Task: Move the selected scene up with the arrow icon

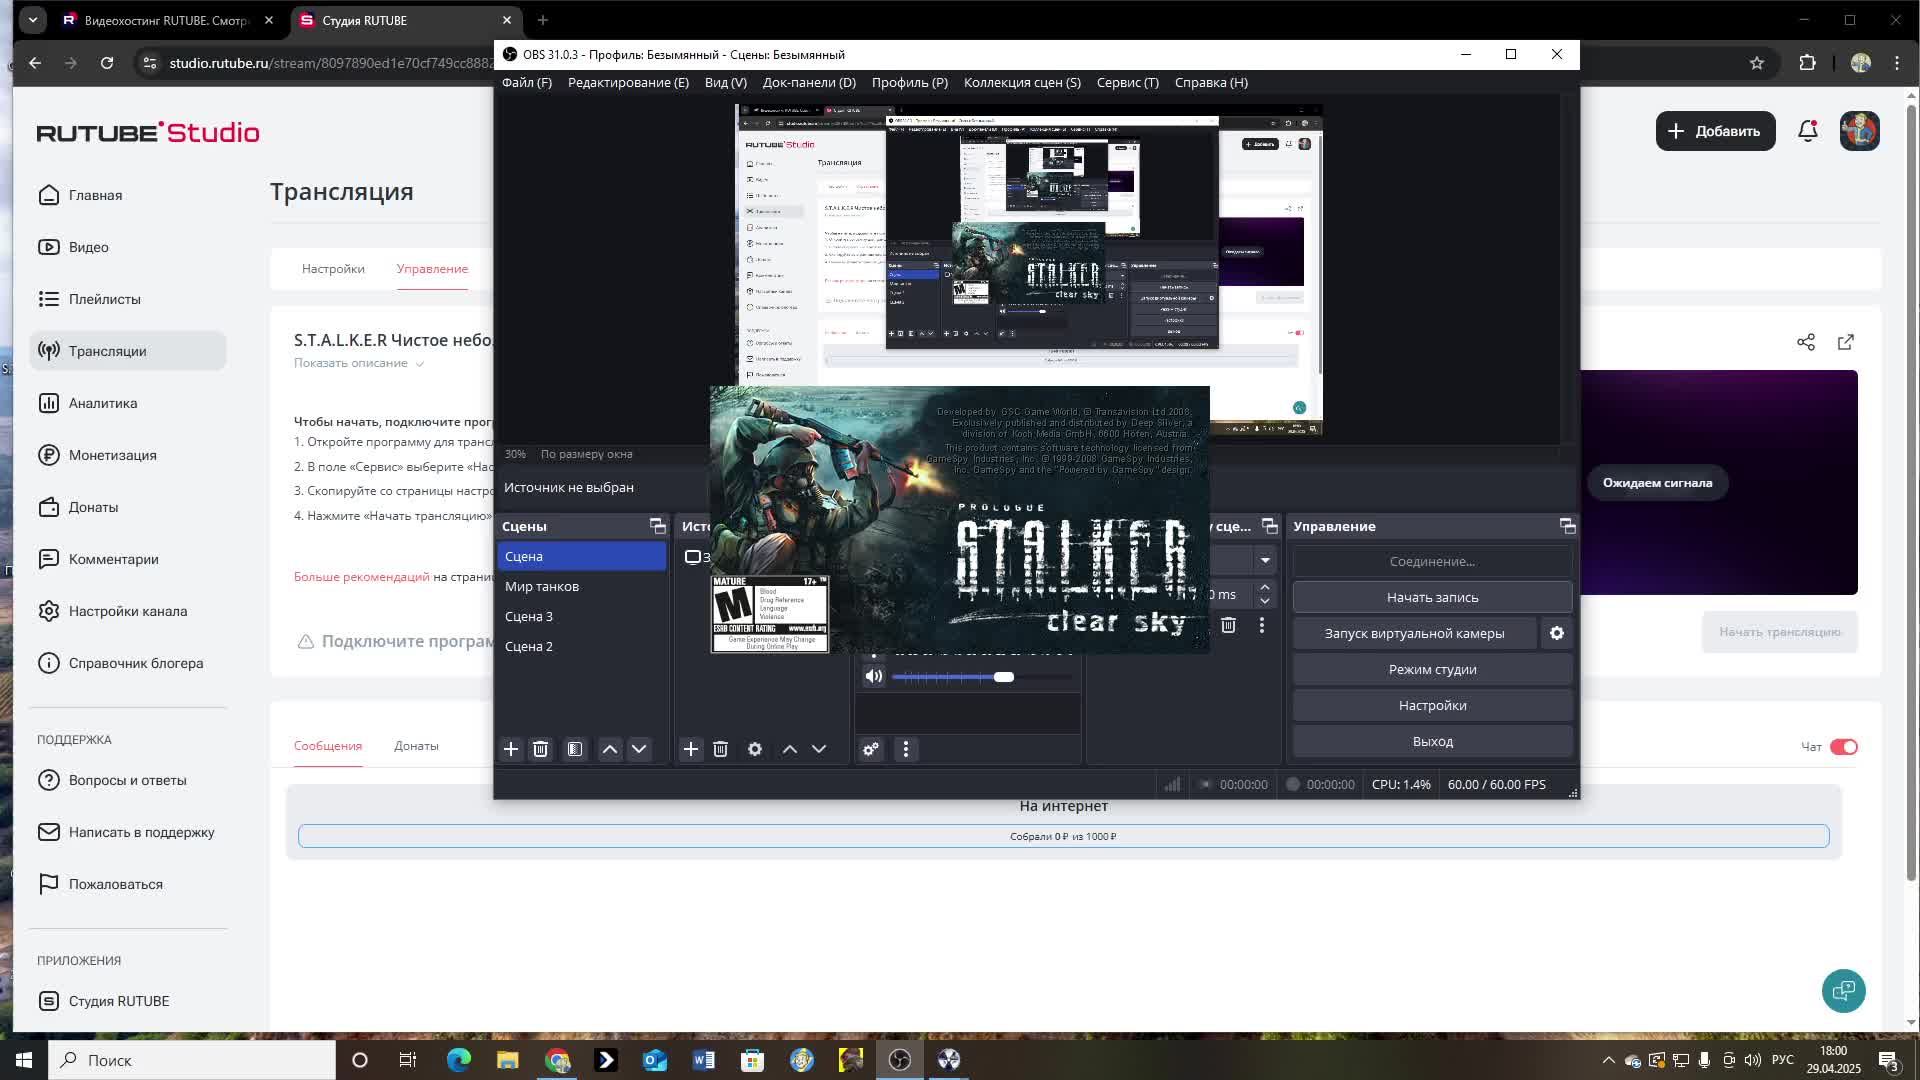Action: (610, 748)
